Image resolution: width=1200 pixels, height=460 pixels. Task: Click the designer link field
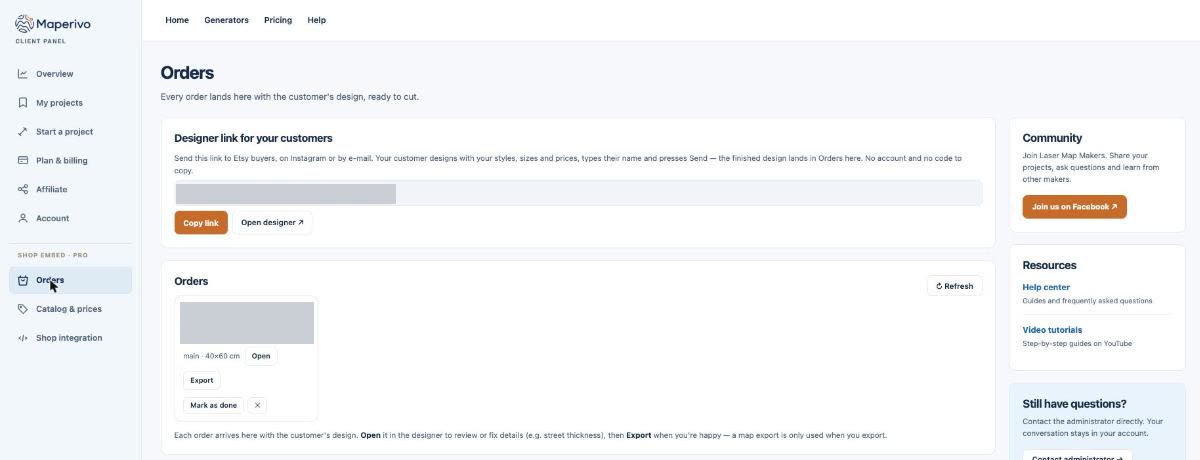point(578,193)
